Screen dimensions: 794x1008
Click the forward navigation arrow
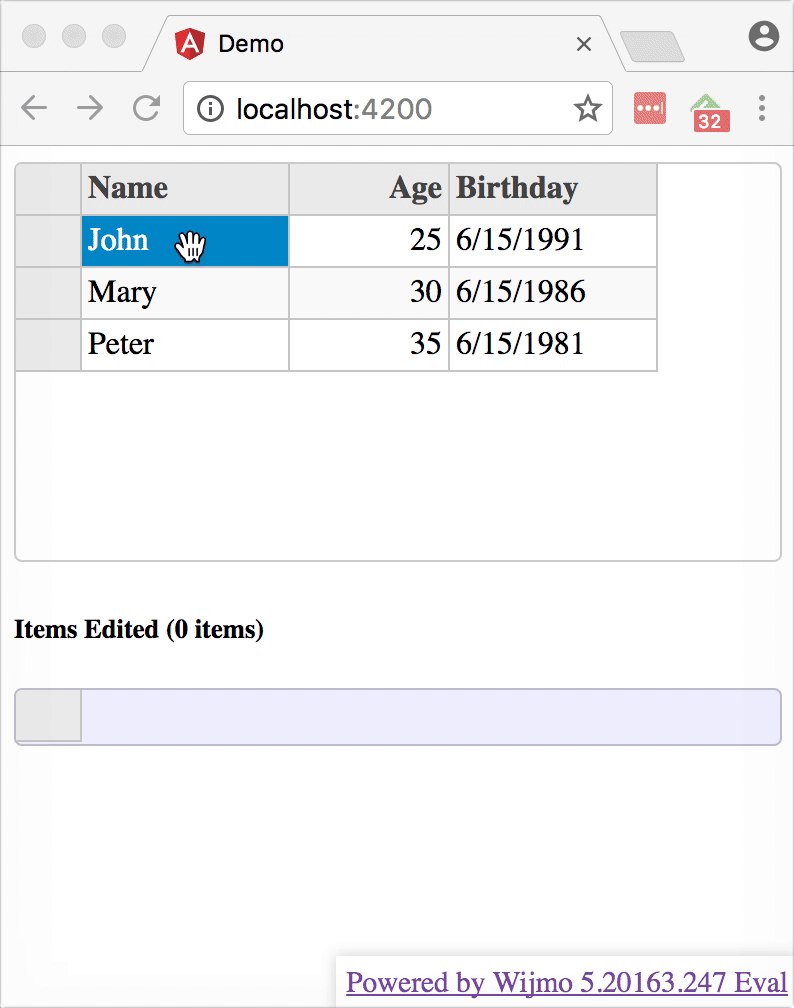tap(90, 108)
